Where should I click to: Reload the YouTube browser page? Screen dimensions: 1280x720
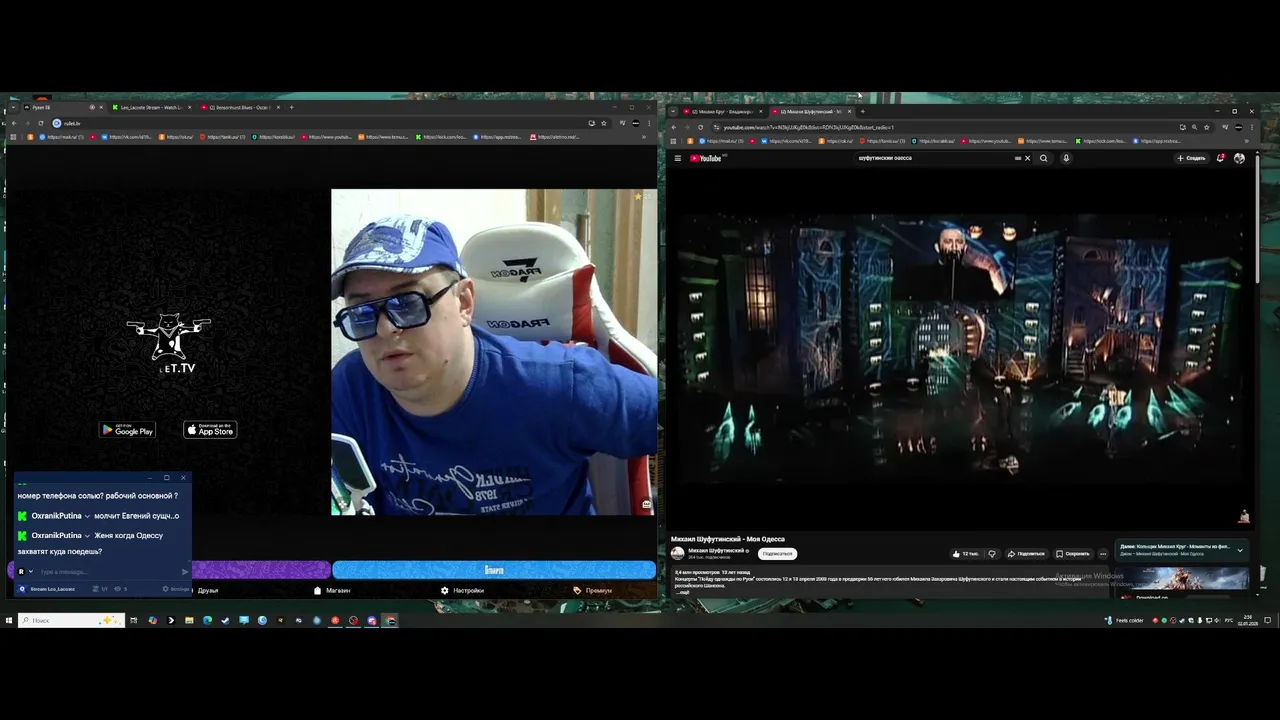pos(700,127)
